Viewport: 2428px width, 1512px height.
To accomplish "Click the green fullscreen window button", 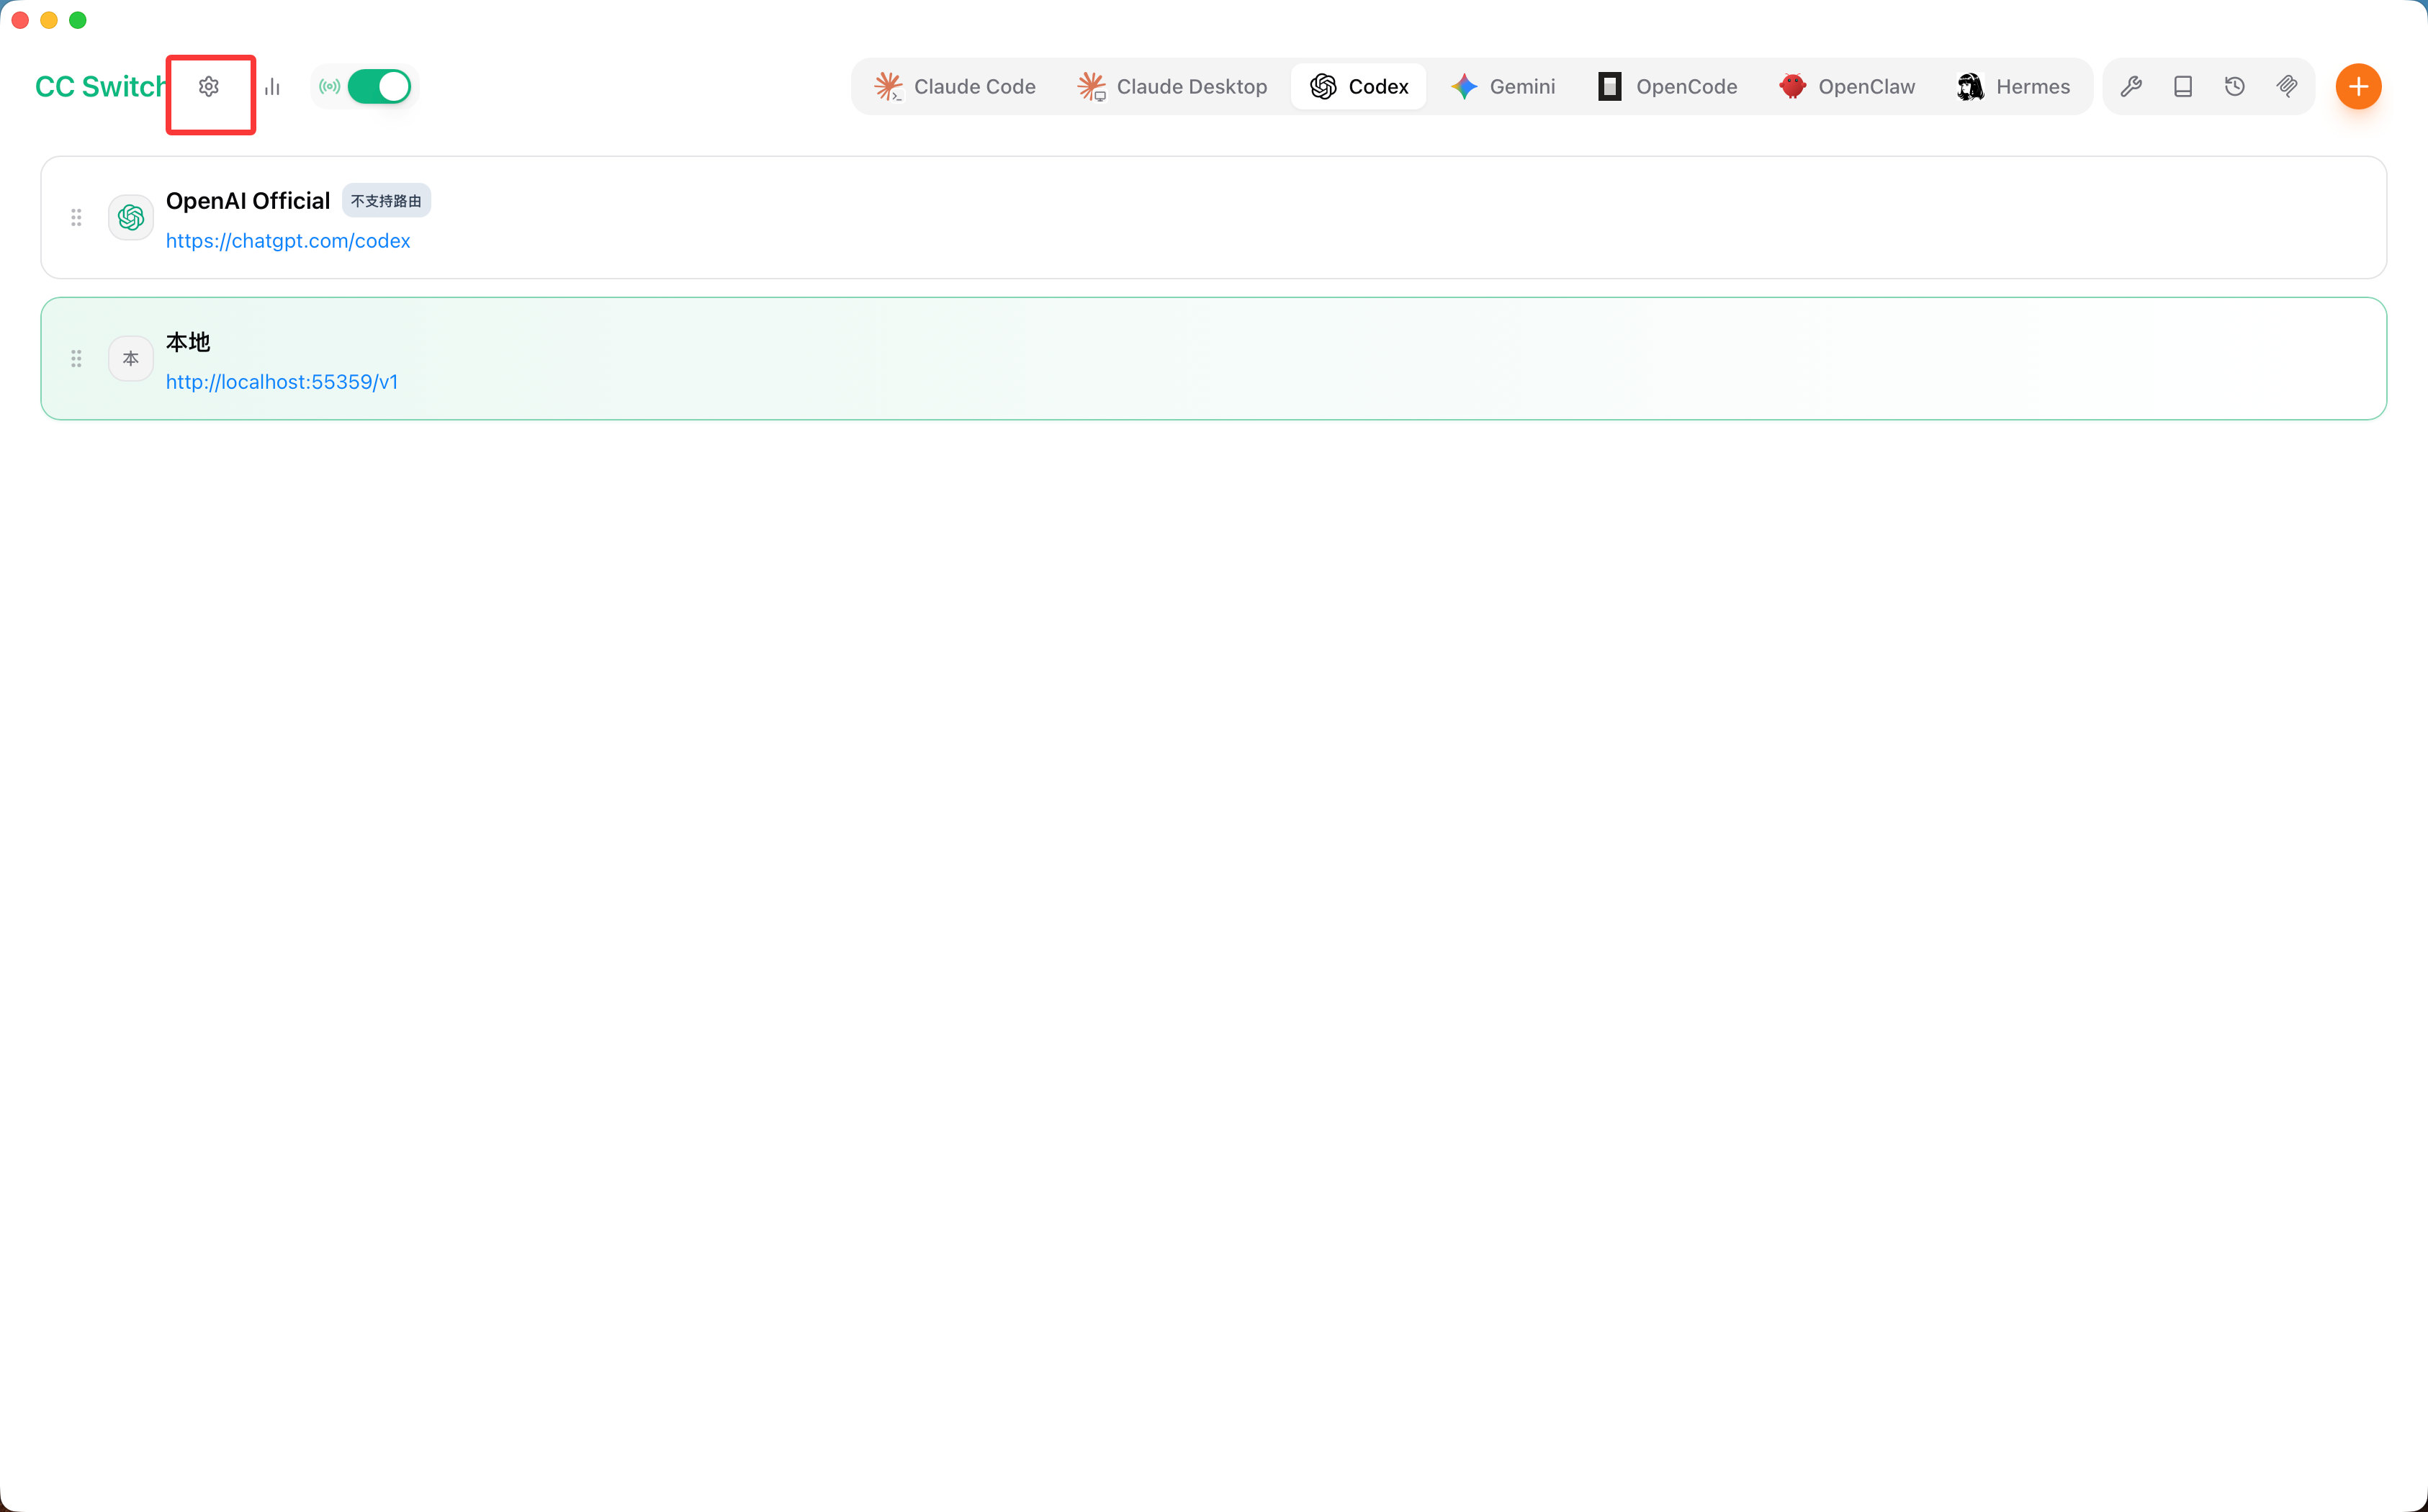I will [78, 20].
